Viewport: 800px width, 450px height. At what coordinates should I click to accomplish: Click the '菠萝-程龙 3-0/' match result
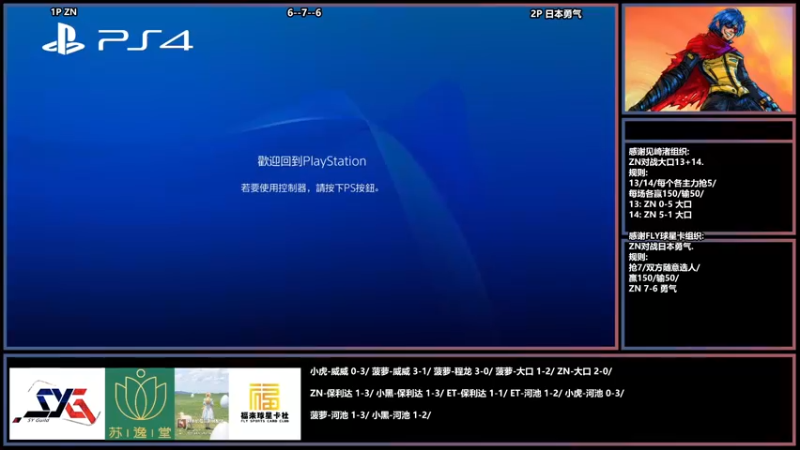point(463,371)
